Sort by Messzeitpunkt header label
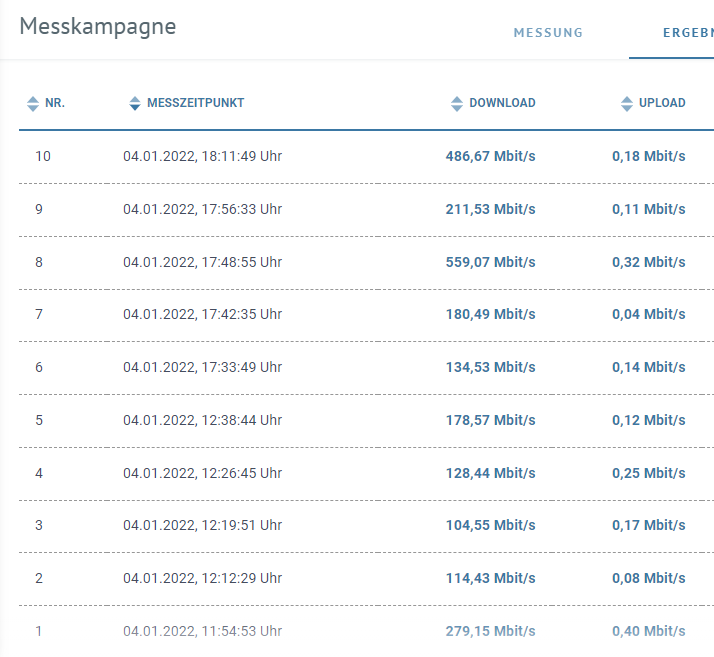Viewport: 714px width, 657px height. 196,103
